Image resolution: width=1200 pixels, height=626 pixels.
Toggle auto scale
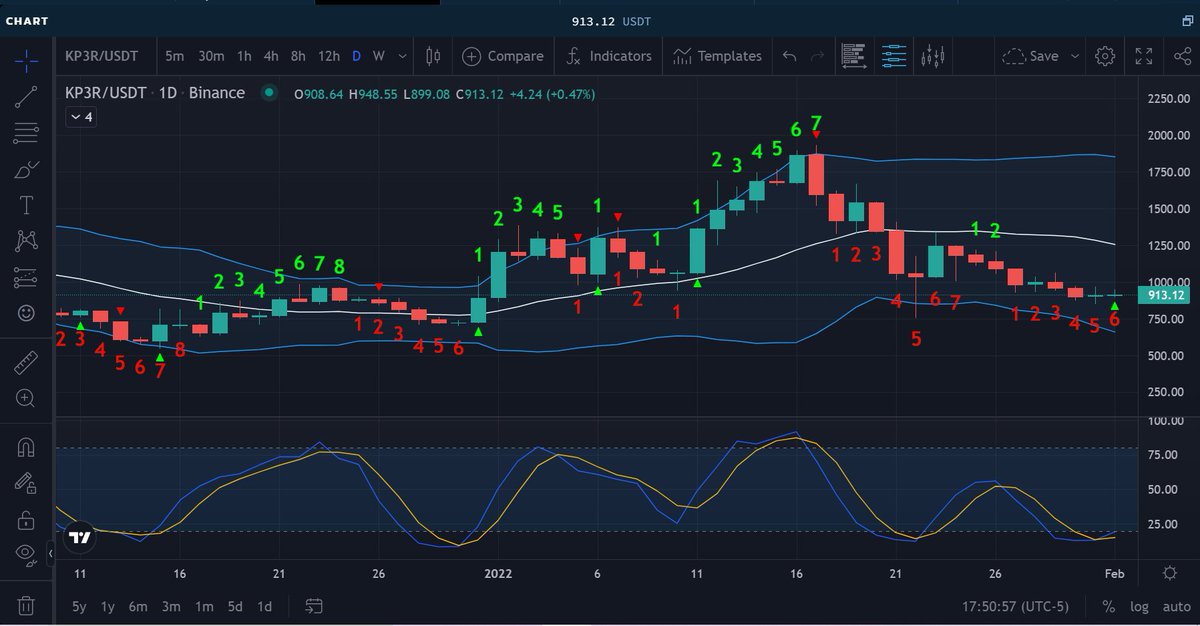(x=1176, y=606)
